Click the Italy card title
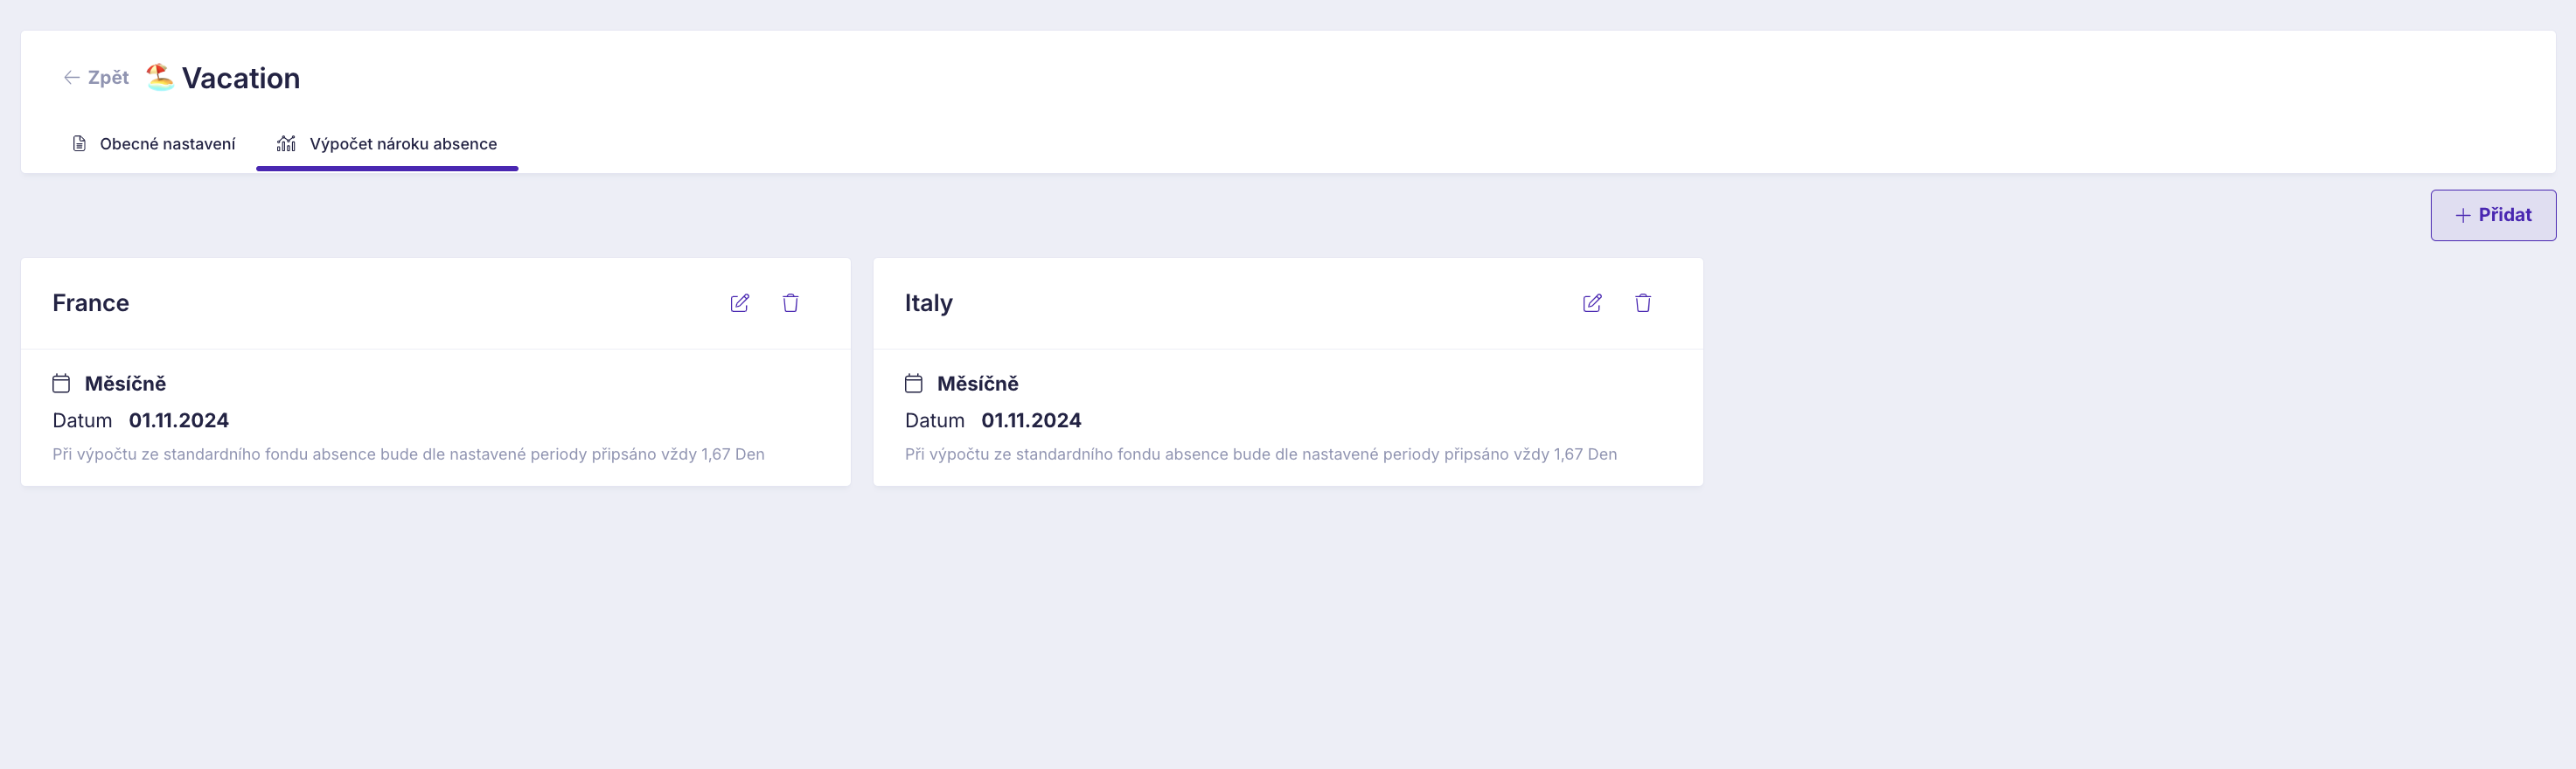 (928, 303)
